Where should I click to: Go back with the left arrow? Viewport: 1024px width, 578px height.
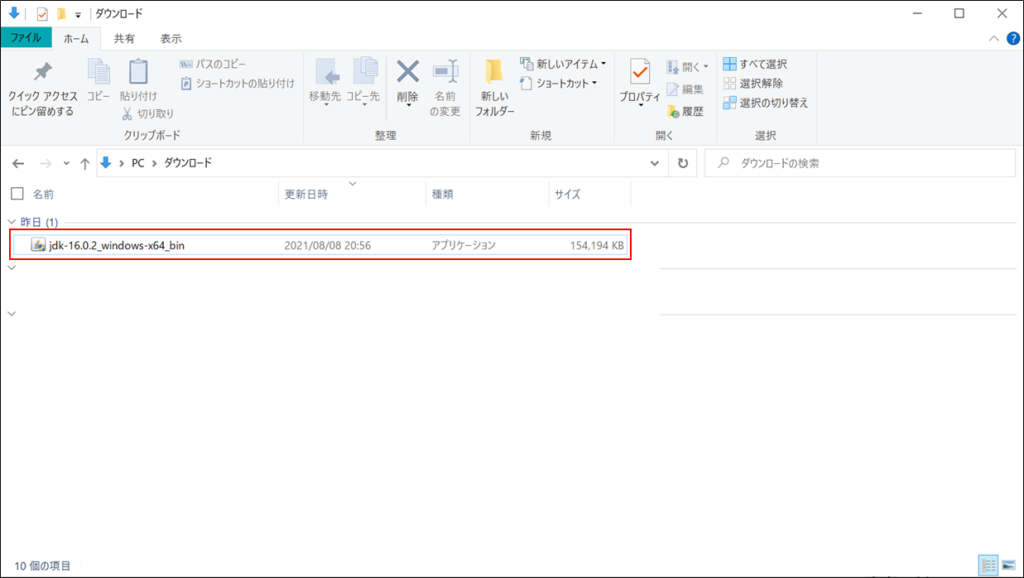click(18, 163)
